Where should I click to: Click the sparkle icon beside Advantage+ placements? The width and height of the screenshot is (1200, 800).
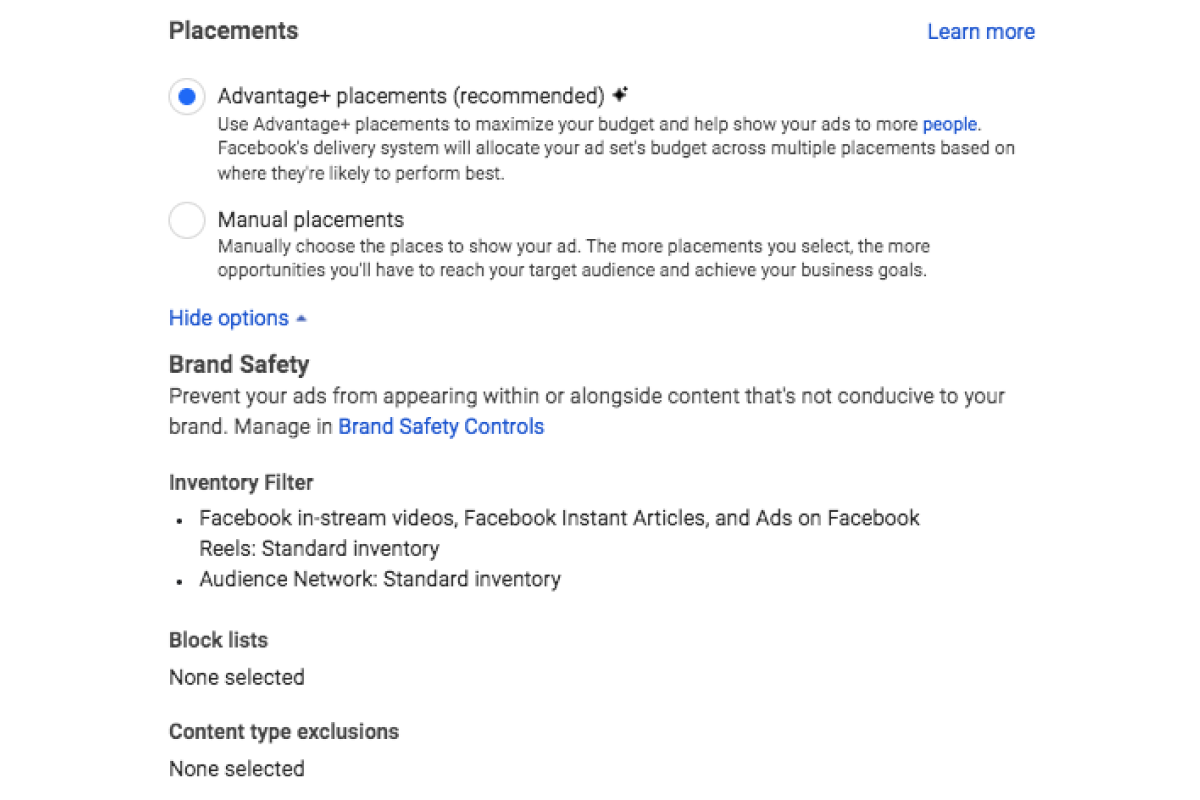tap(621, 95)
